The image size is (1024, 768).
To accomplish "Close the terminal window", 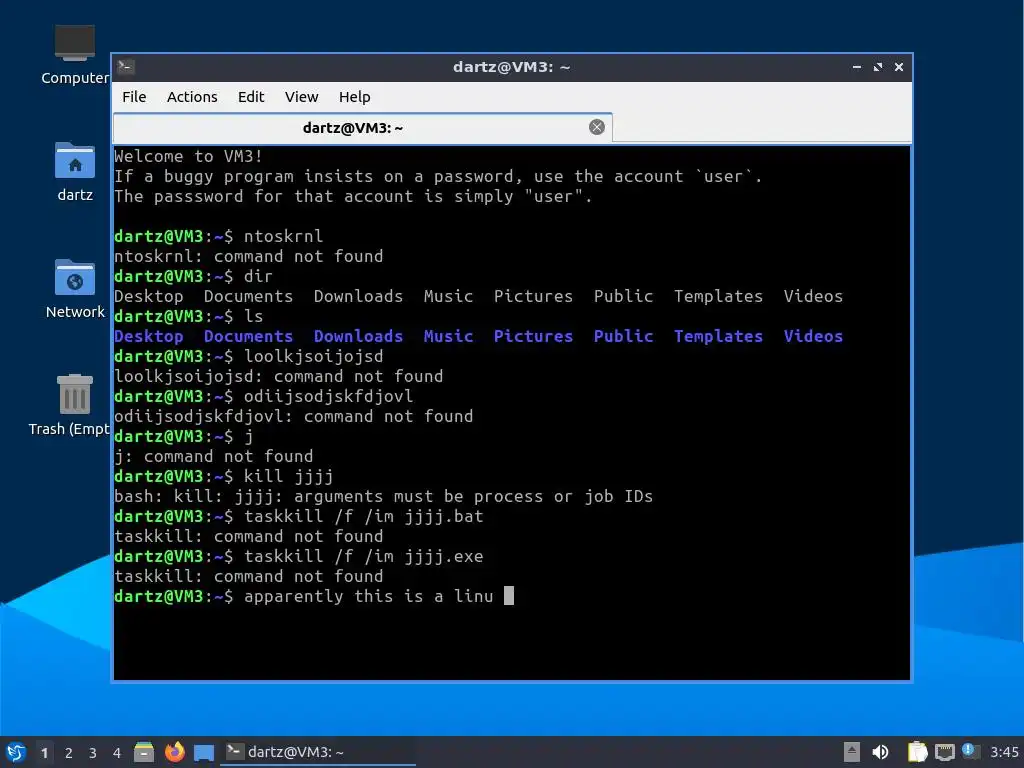I will coord(899,67).
